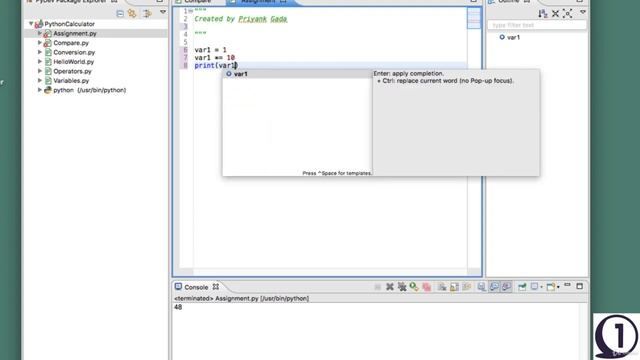Click green relaunch icon in Console toolbar

(414, 287)
